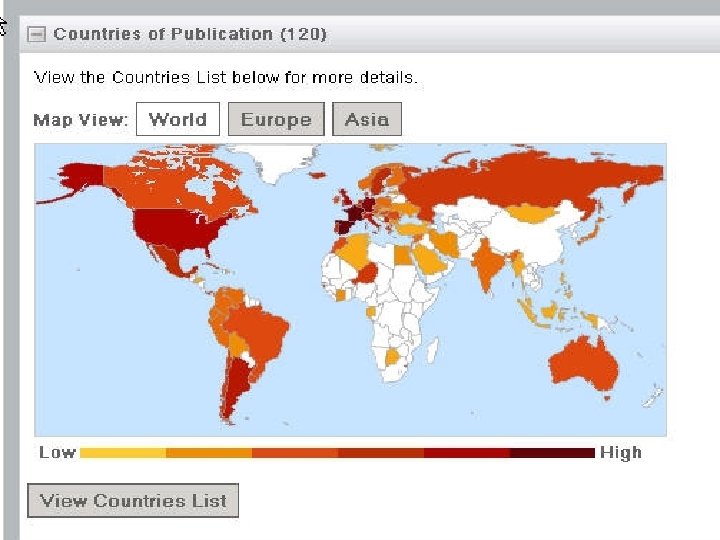Click the Countries of Publication (120) heading

190,34
